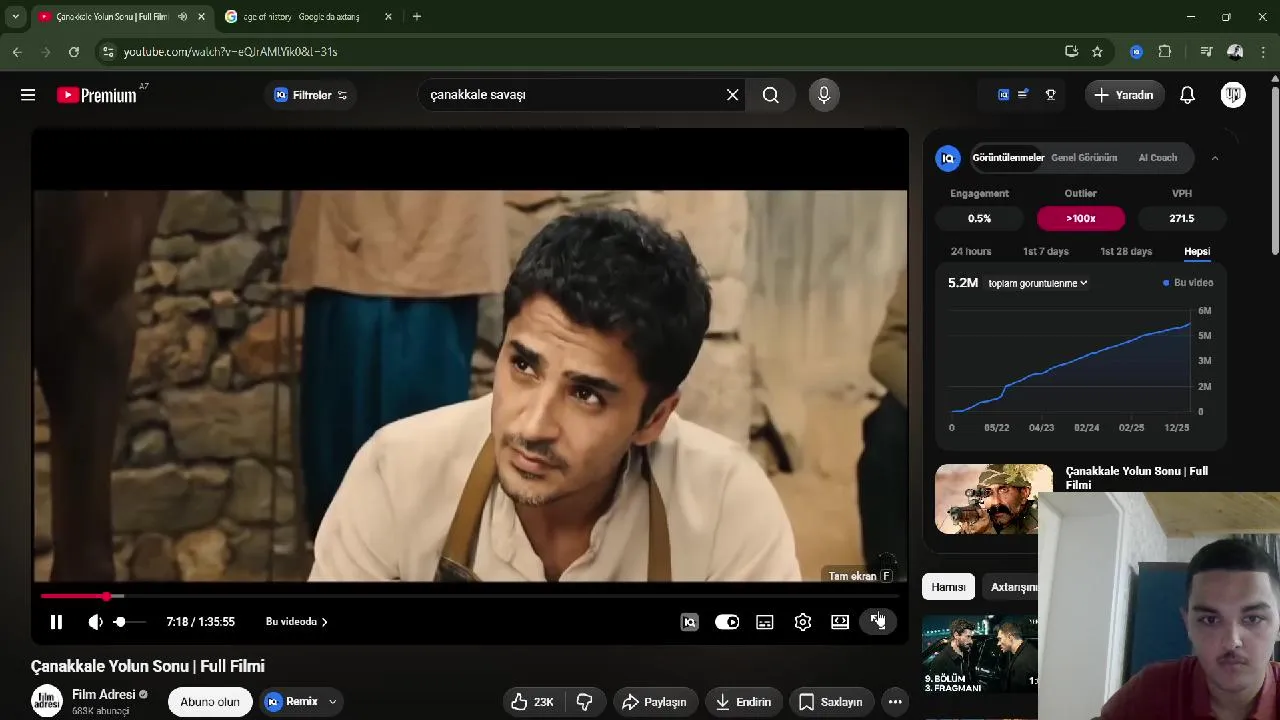Open the blue IQ extension icon in YouTube header

tap(1004, 95)
